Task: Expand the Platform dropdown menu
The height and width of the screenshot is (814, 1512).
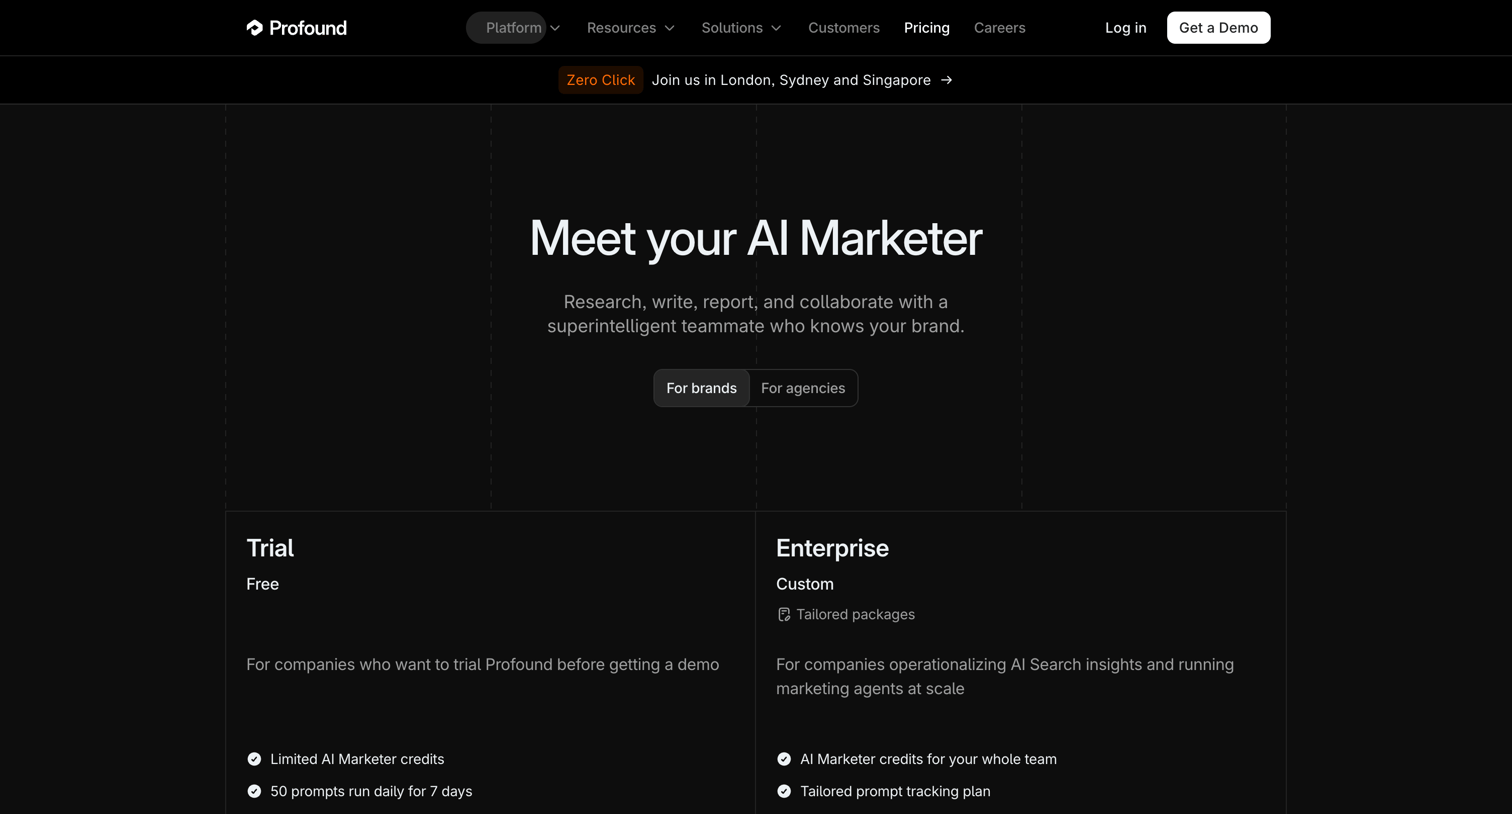Action: [x=523, y=28]
